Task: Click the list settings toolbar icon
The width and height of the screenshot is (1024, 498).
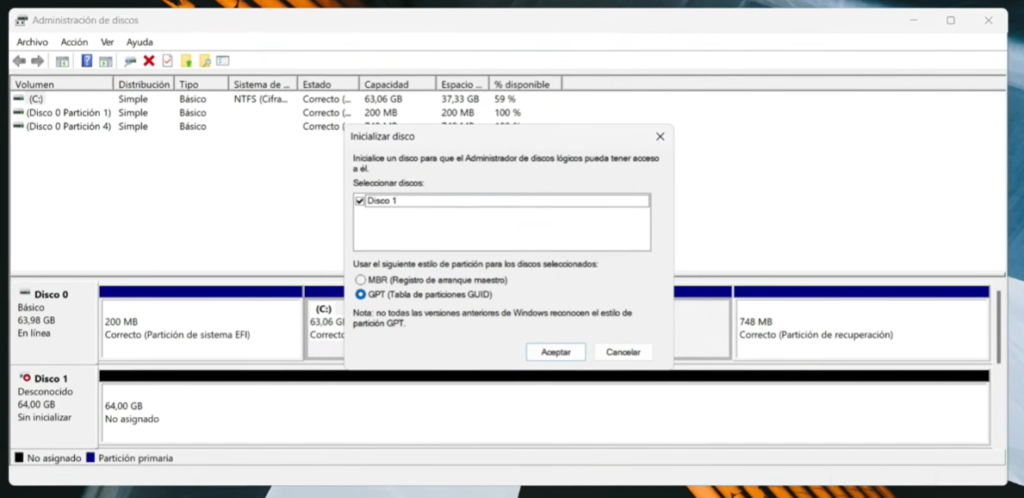Action: (223, 61)
